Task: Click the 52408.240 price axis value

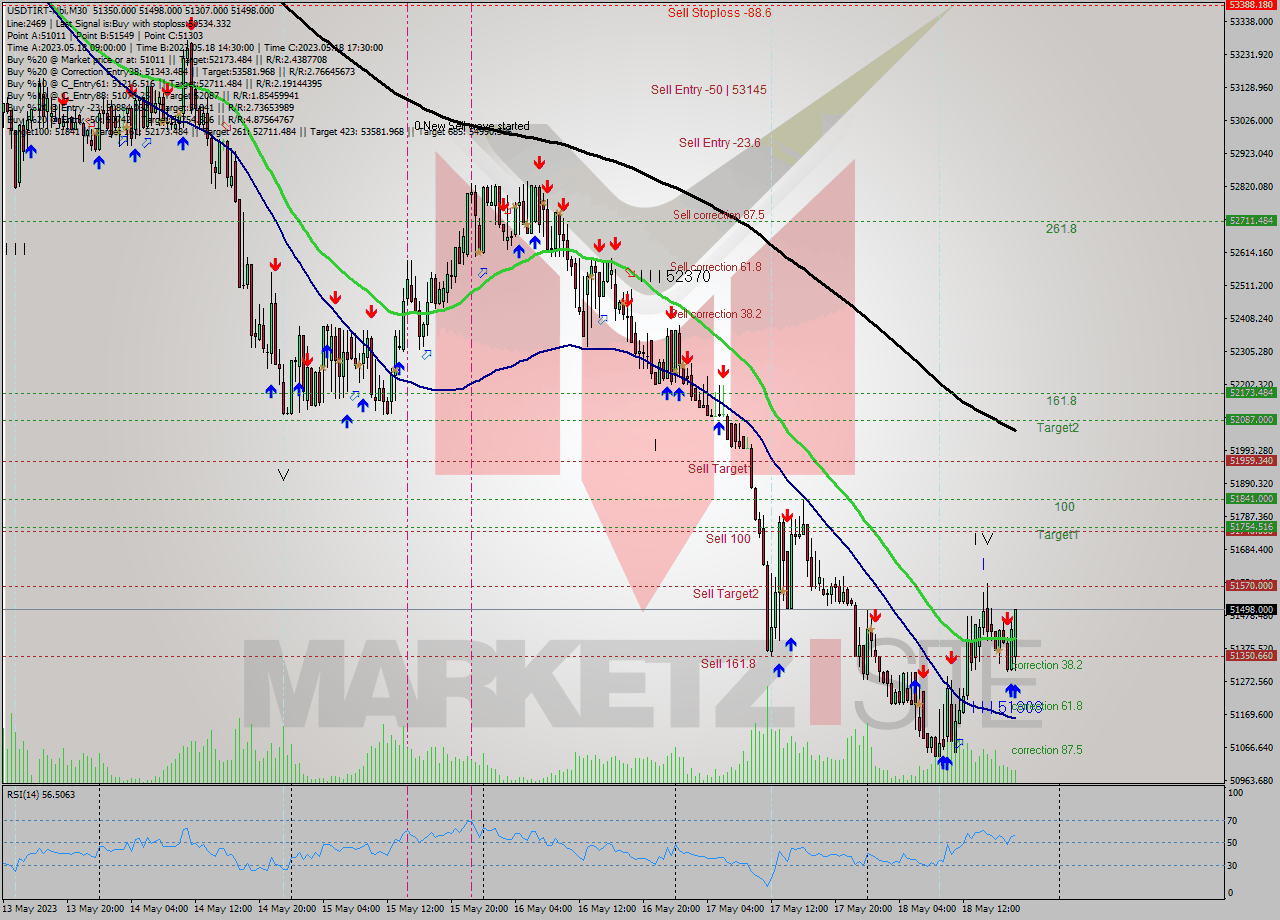Action: [x=1251, y=319]
